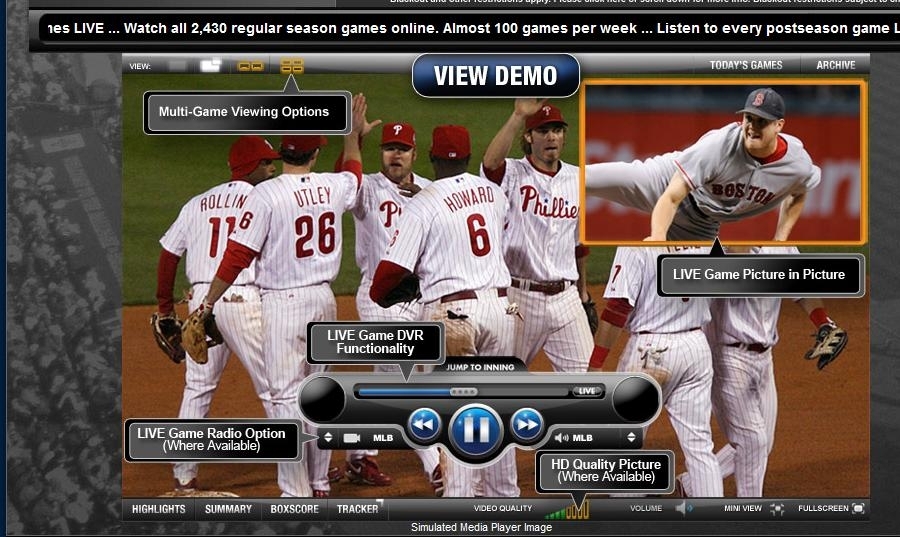900x537 pixels.
Task: Open the TODAY'S GAMES tab
Action: pyautogui.click(x=746, y=65)
